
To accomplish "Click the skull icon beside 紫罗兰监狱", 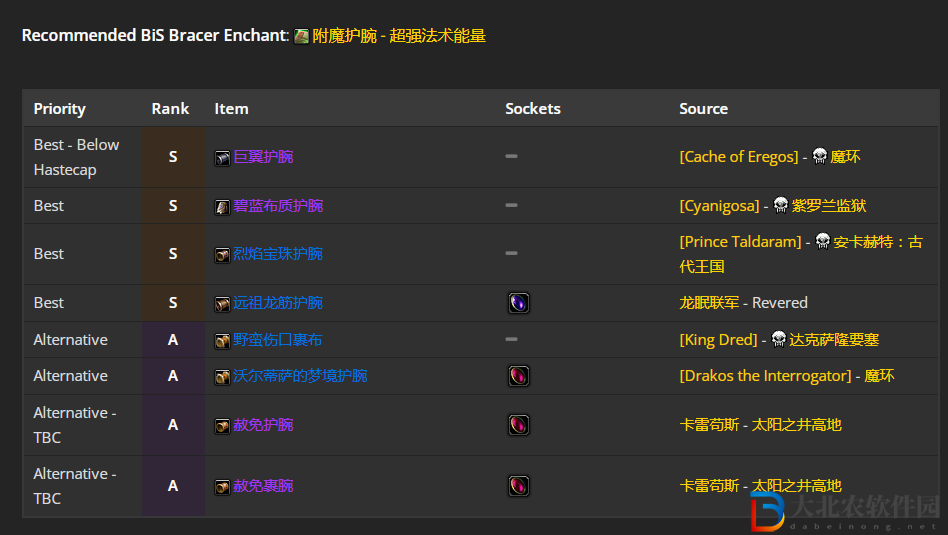I will click(x=781, y=206).
